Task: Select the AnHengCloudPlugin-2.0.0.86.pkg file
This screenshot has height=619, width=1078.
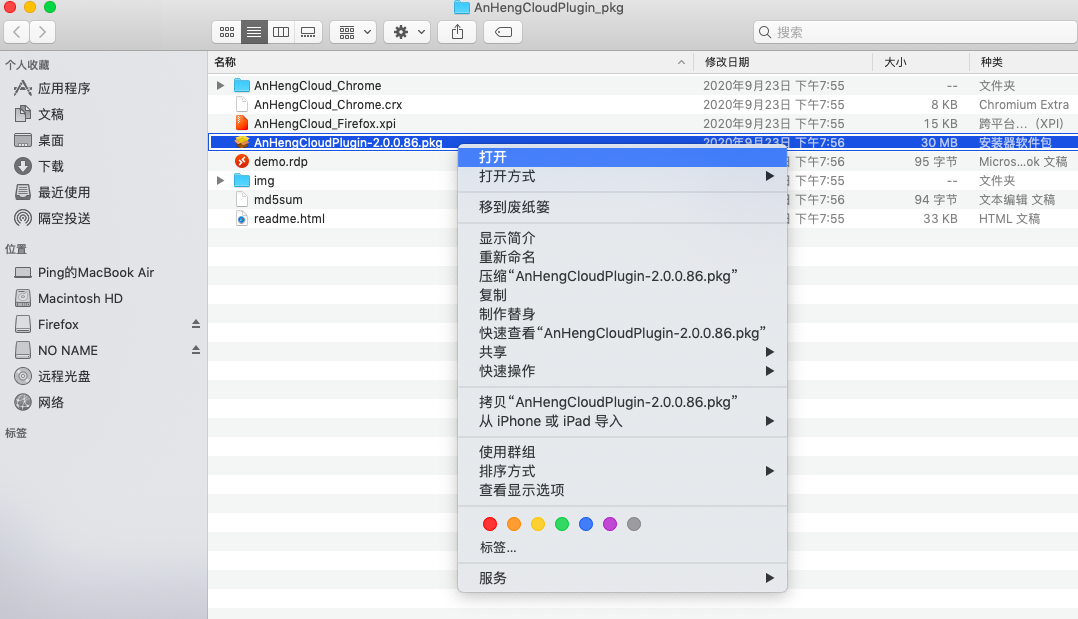Action: [348, 143]
